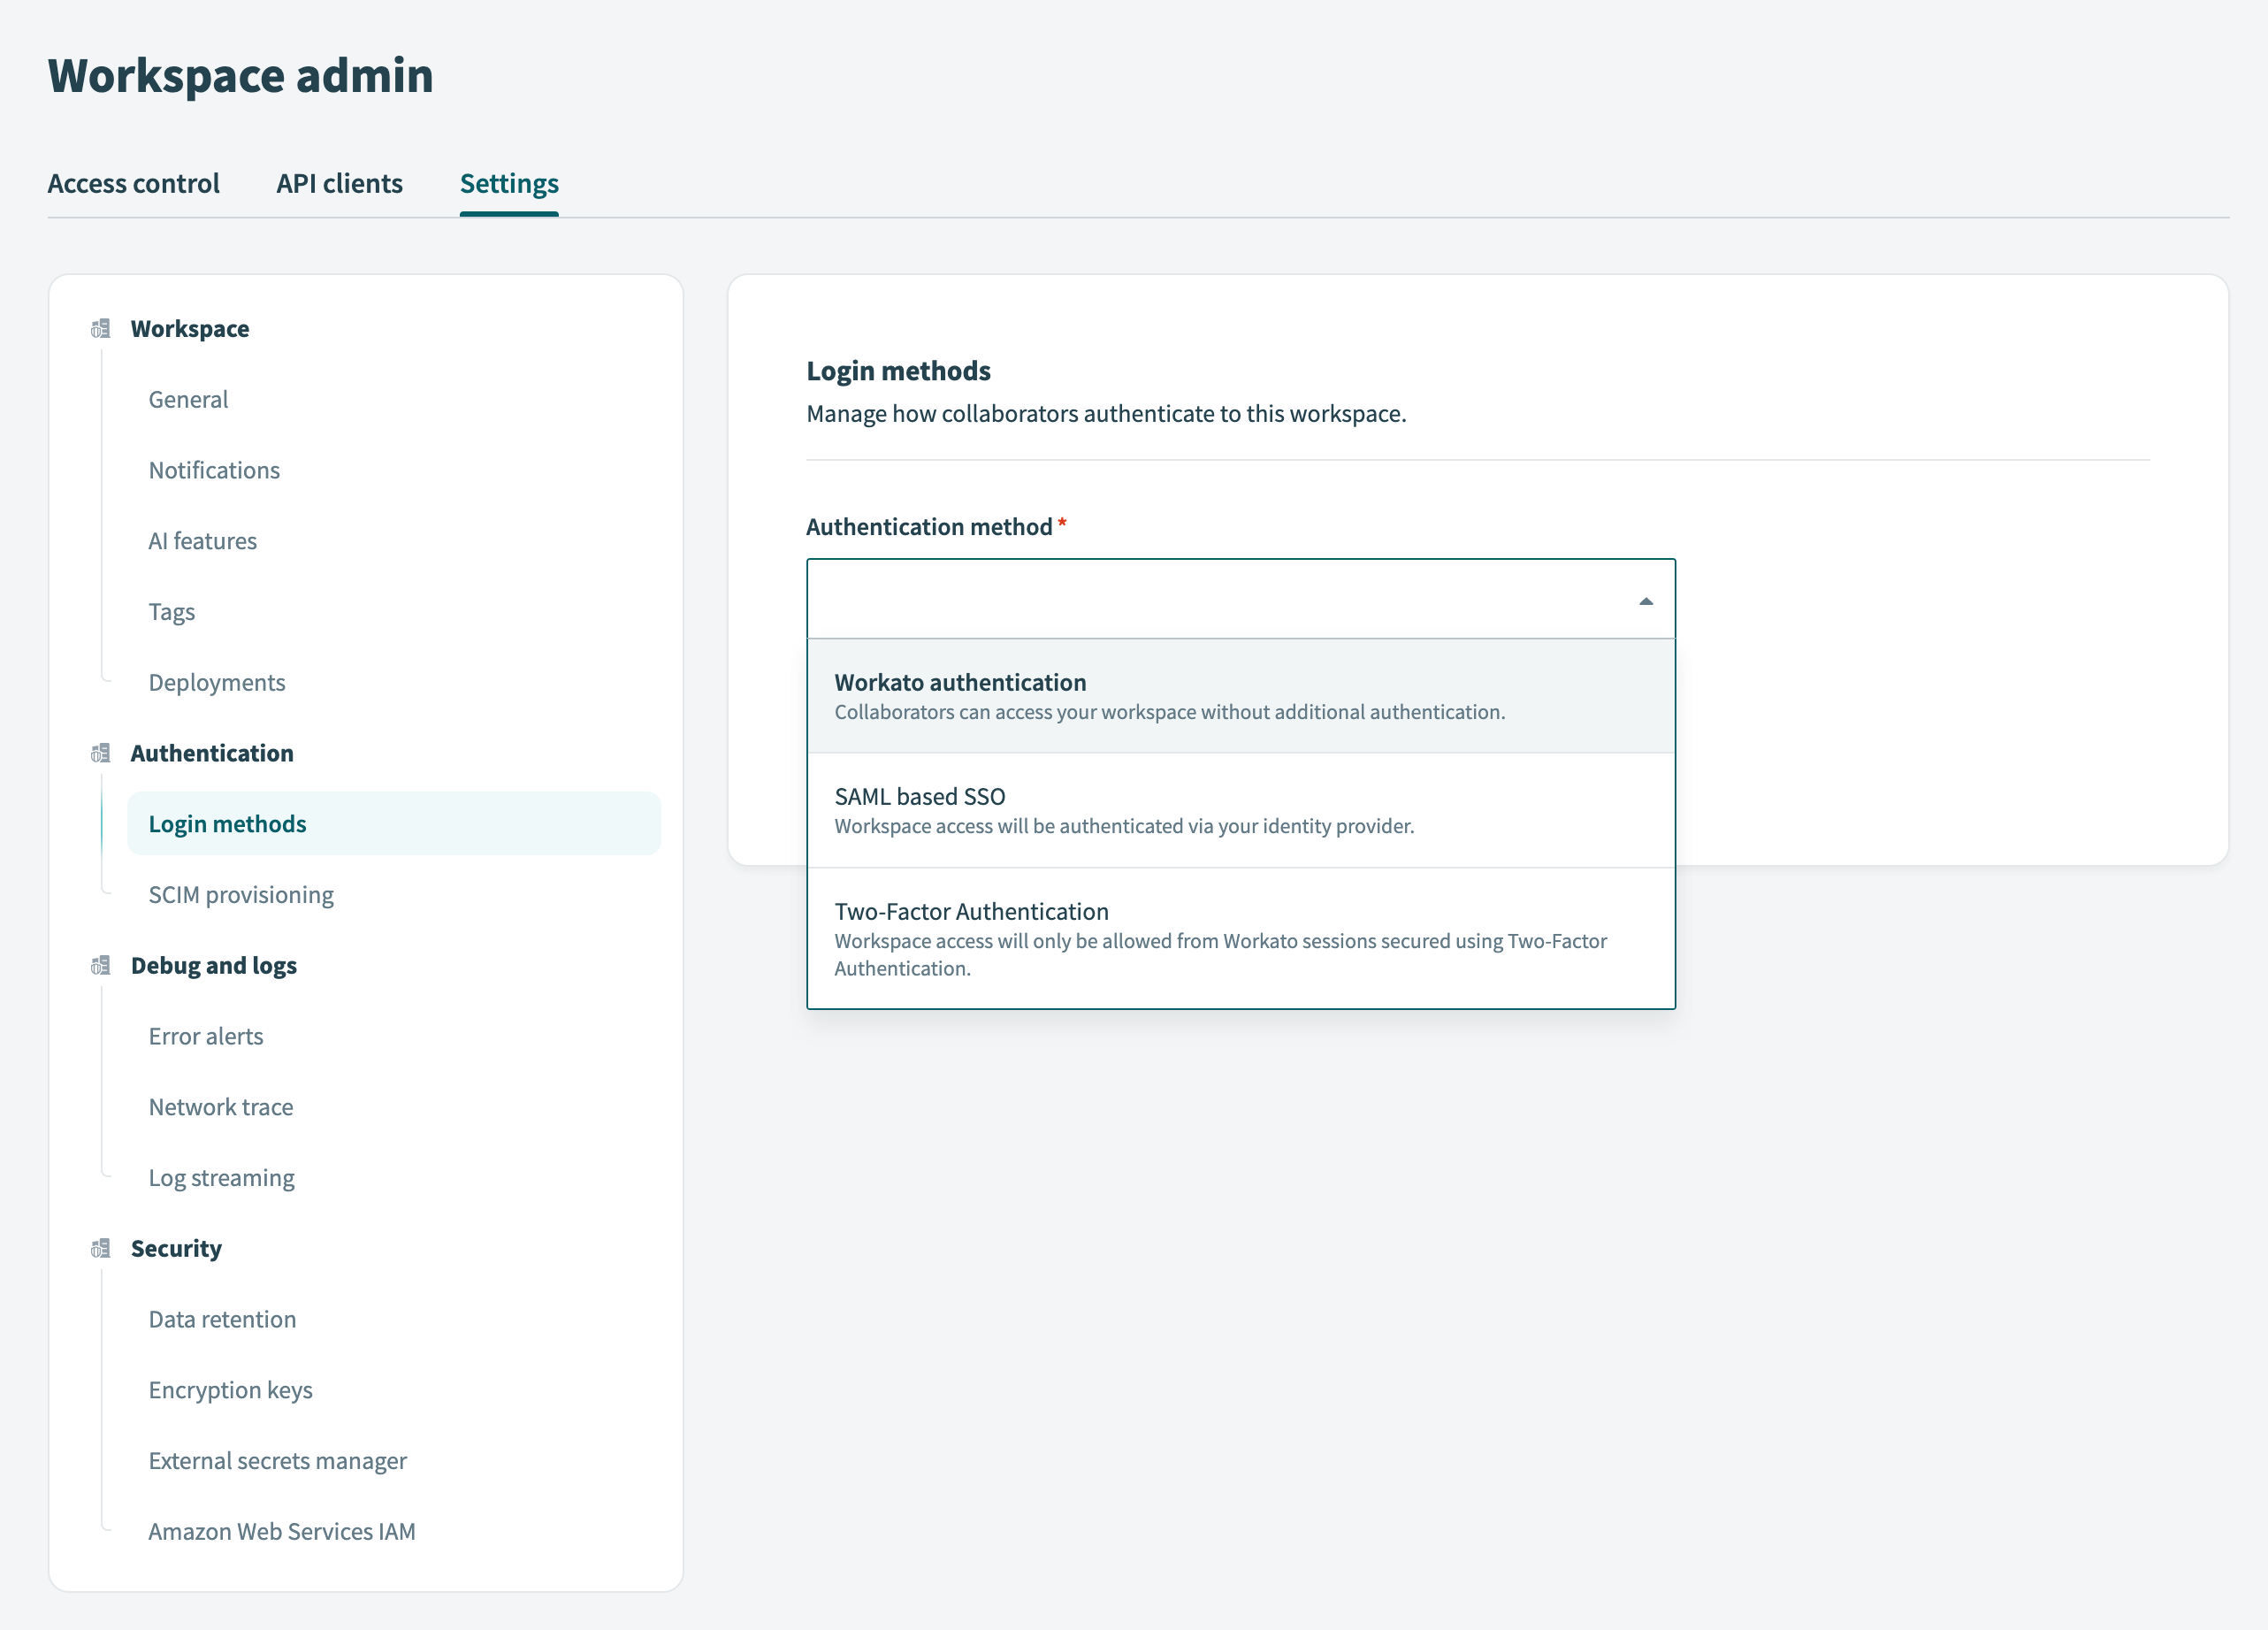Open the Network trace page
Image resolution: width=2268 pixels, height=1630 pixels.
(x=221, y=1107)
